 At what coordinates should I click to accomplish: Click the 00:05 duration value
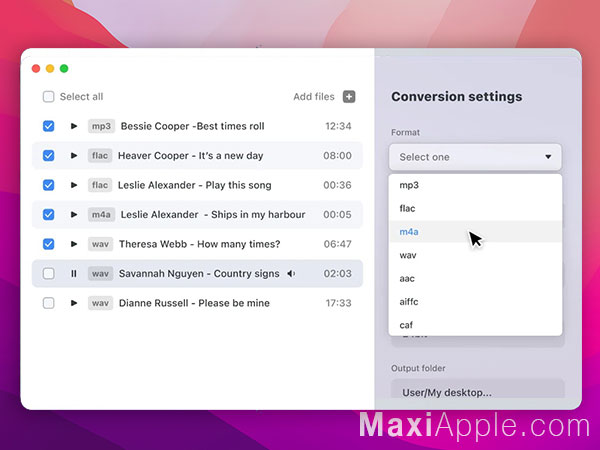(x=337, y=214)
